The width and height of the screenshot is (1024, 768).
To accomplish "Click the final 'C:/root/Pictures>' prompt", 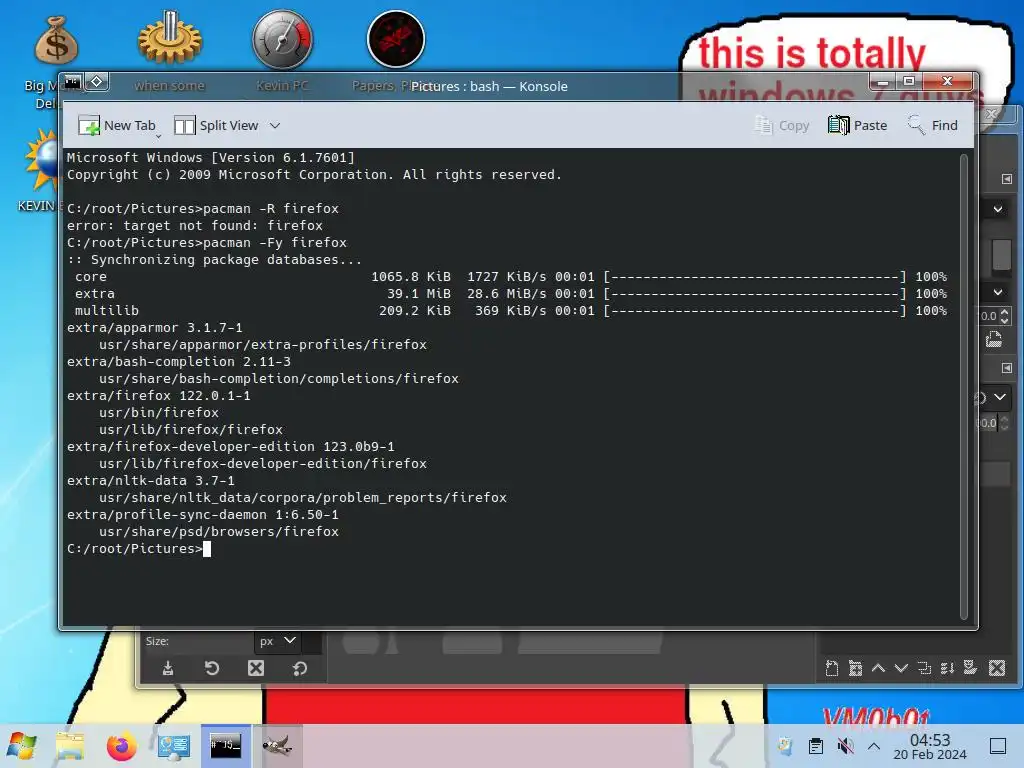I will pos(135,548).
